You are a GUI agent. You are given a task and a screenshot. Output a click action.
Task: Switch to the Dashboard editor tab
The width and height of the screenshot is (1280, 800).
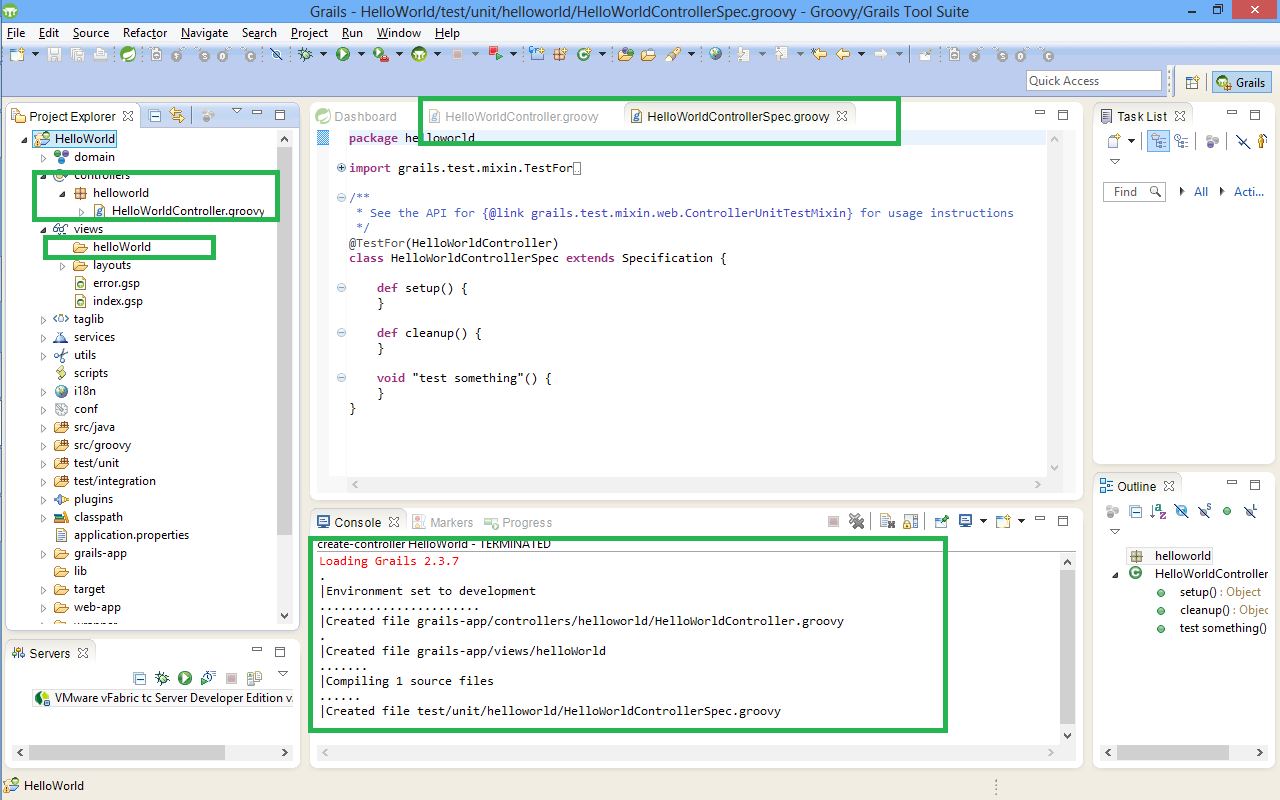click(356, 116)
